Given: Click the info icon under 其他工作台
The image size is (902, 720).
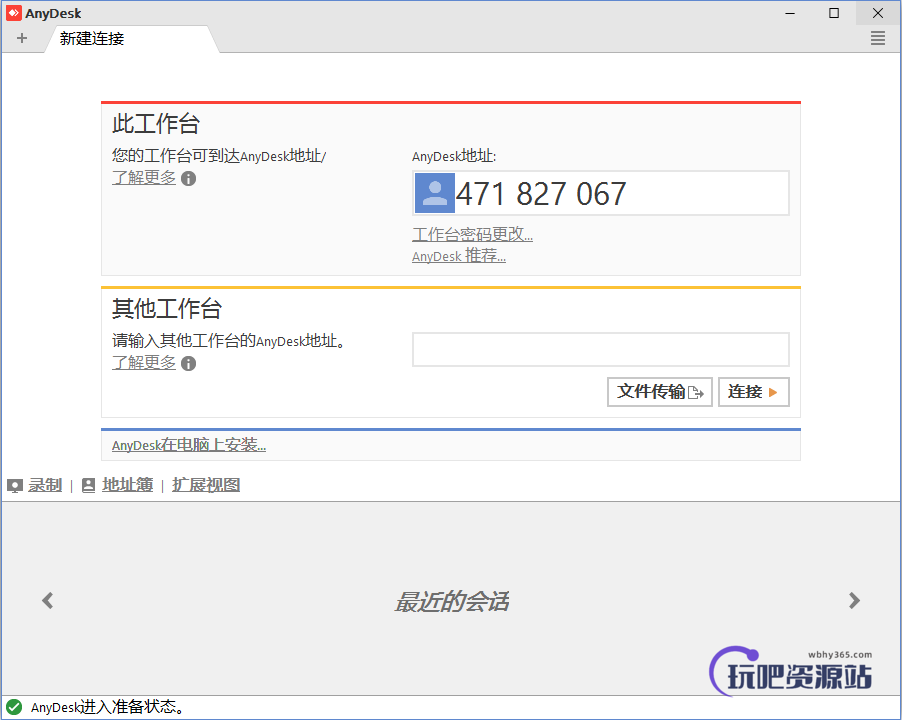Looking at the screenshot, I should click(189, 363).
